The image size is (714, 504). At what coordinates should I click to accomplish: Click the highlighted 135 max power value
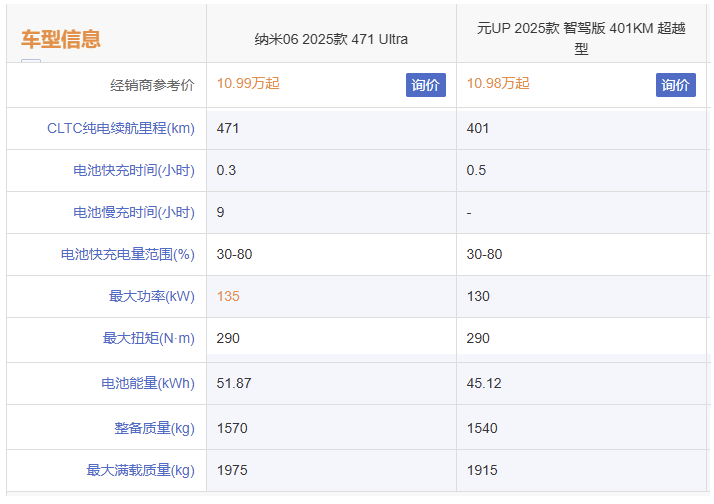click(228, 296)
